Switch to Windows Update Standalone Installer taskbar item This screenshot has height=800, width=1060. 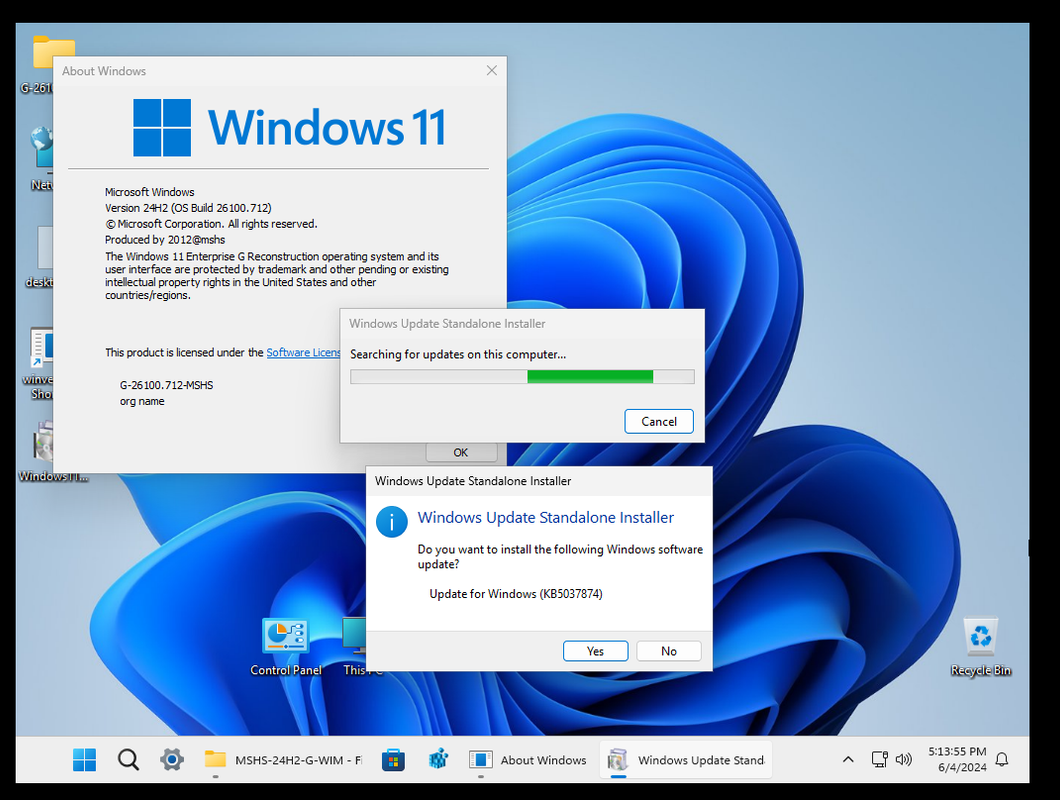coord(685,760)
